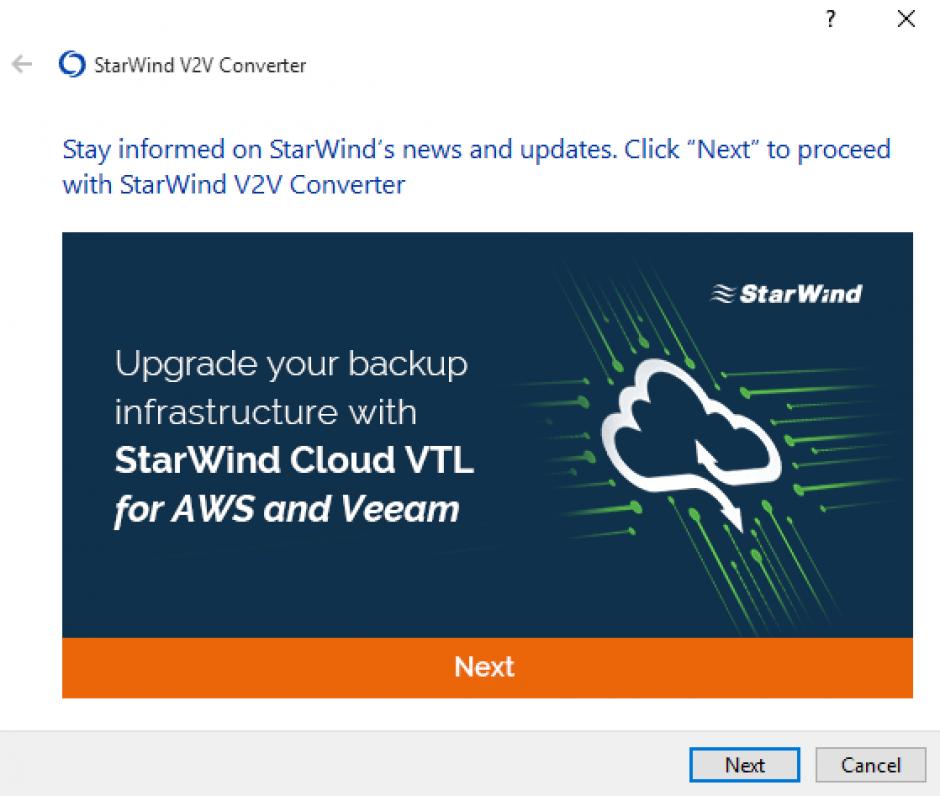Image resolution: width=940 pixels, height=796 pixels.
Task: Click the Next button at the dialog bottom
Action: click(x=744, y=765)
